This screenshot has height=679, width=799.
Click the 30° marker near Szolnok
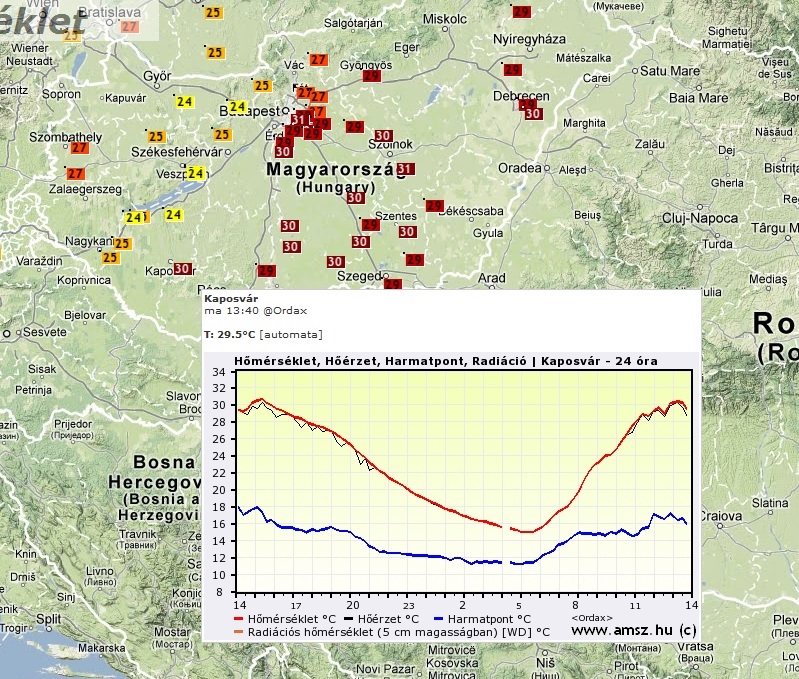point(382,136)
